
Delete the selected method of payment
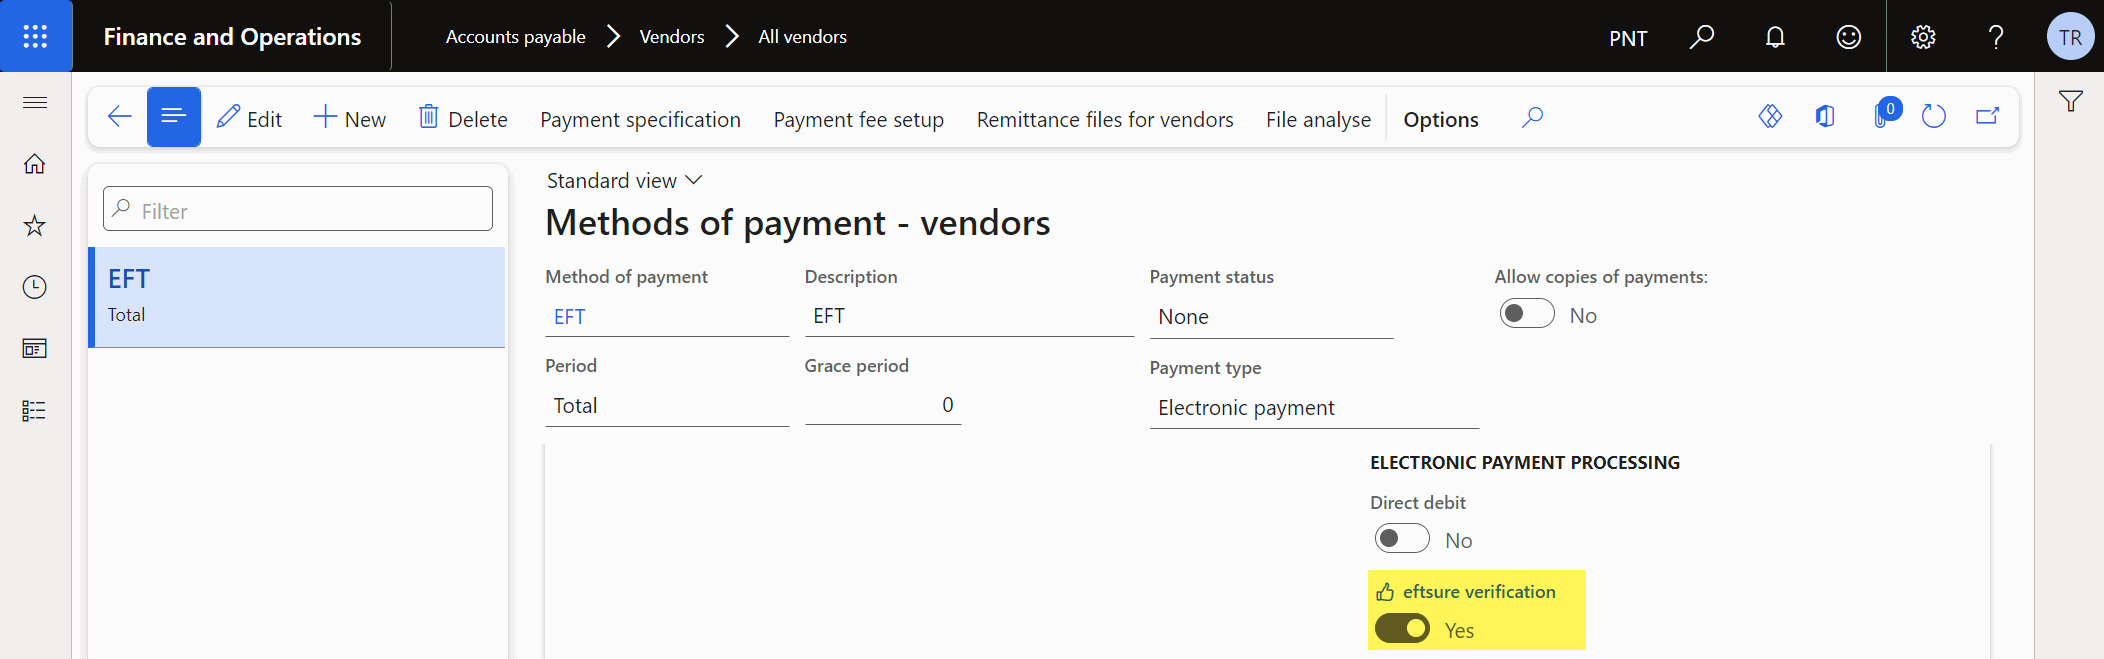pos(463,119)
